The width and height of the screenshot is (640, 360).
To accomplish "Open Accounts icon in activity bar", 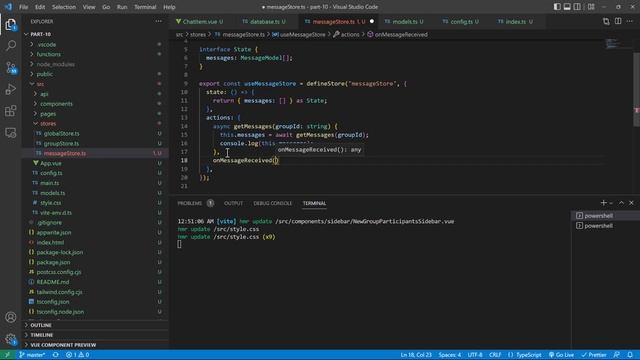I will (11, 317).
